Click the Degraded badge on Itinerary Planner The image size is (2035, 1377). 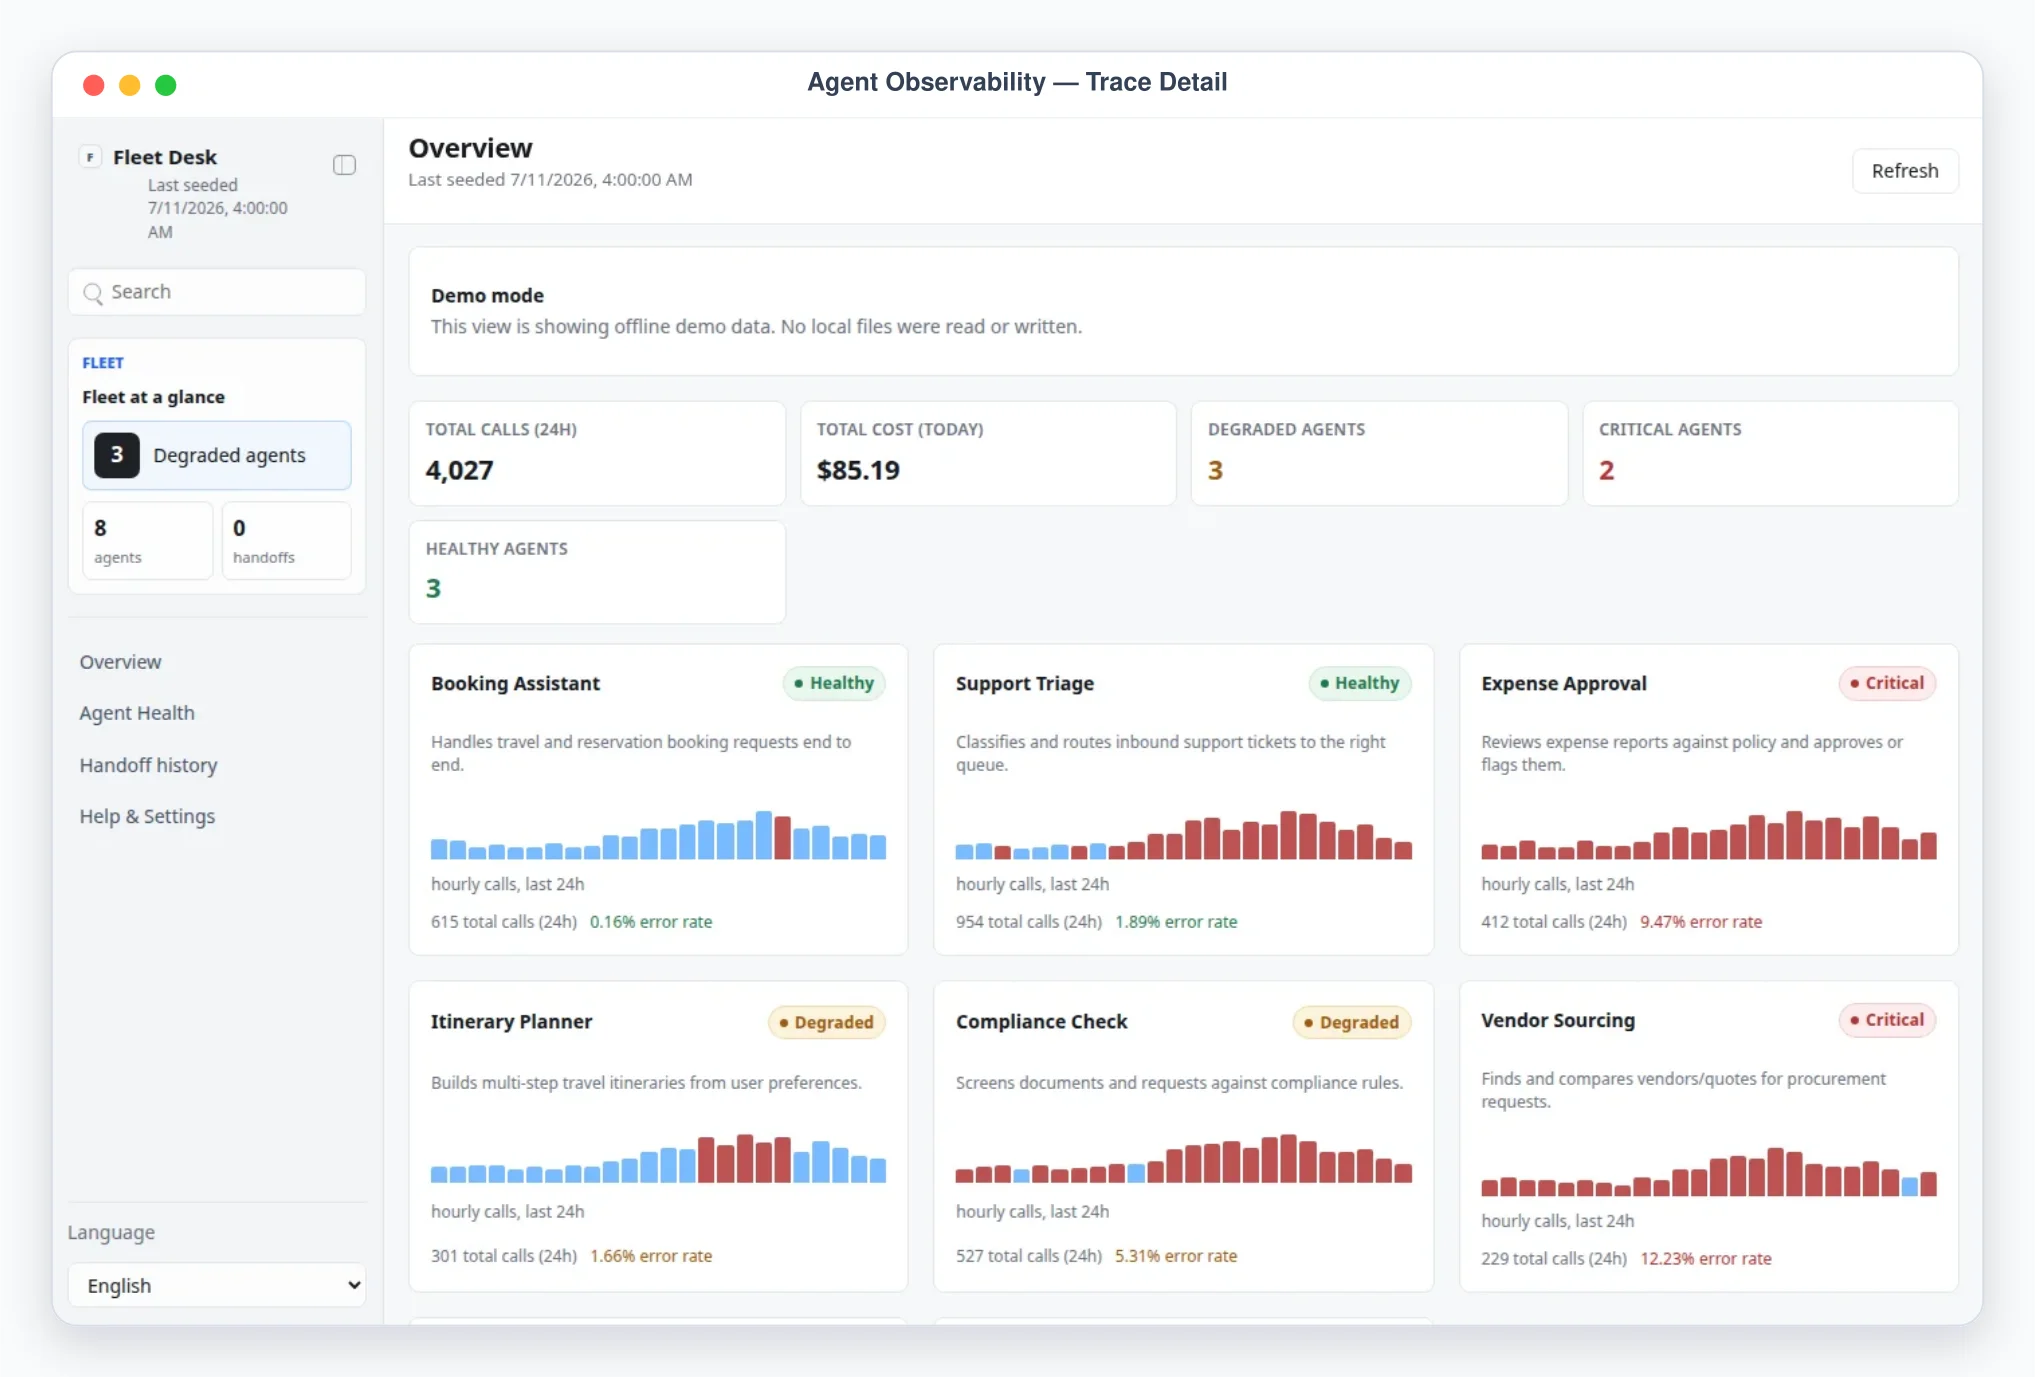pos(826,1022)
